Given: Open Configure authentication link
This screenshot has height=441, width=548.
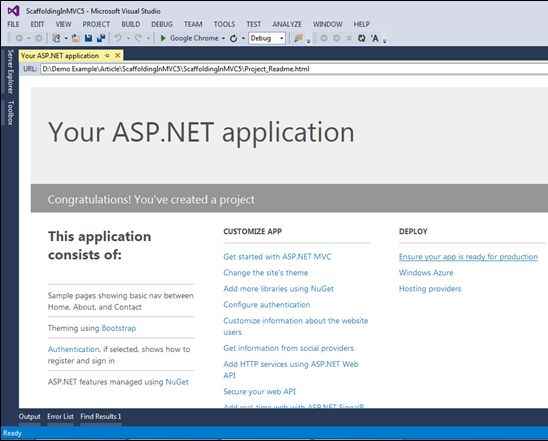Looking at the screenshot, I should point(267,305).
